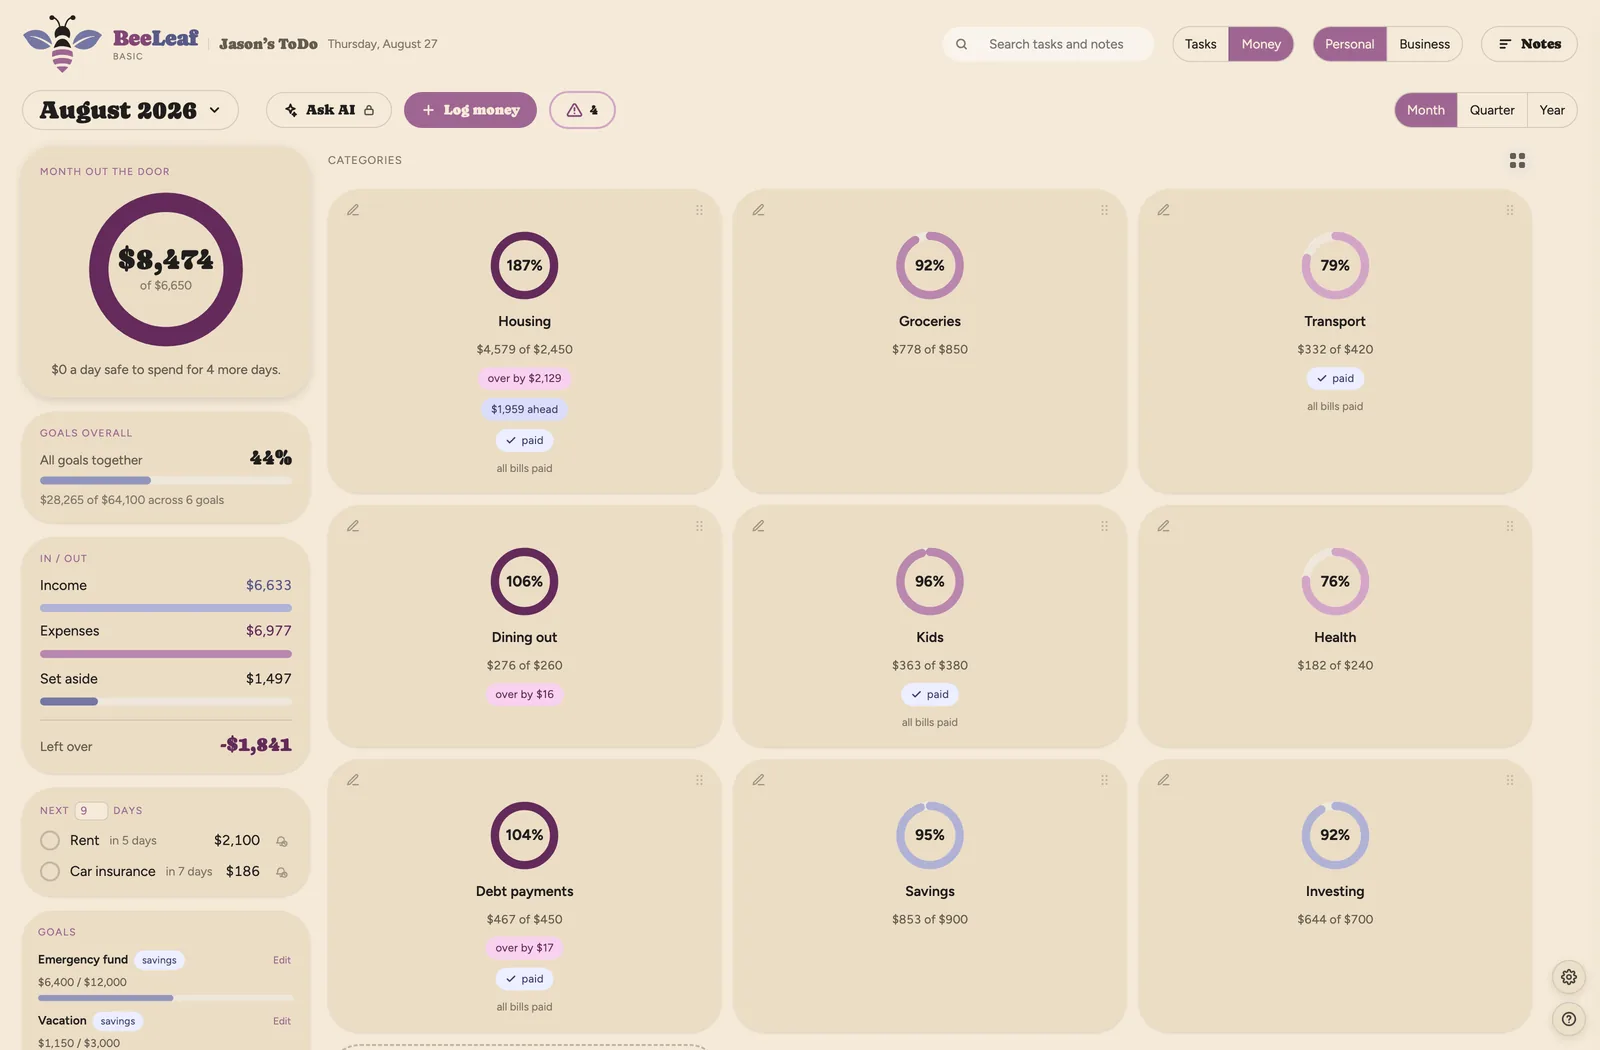Click the Log money button
The image size is (1600, 1050).
[470, 110]
